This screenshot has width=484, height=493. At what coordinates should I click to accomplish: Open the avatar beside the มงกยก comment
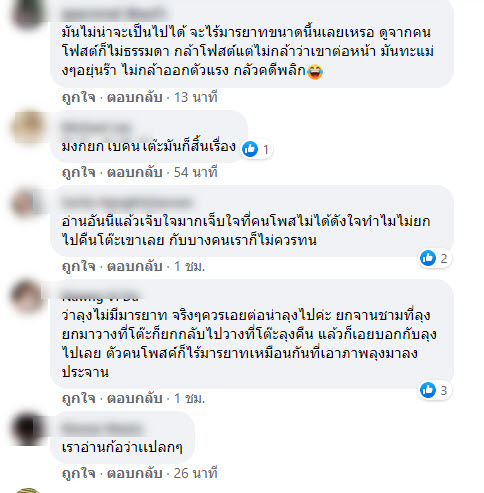[x=28, y=127]
